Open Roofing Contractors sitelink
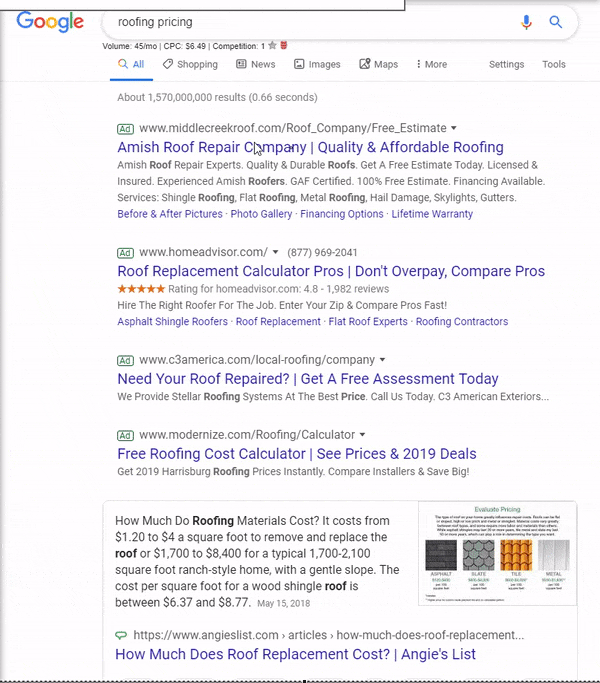 click(462, 321)
